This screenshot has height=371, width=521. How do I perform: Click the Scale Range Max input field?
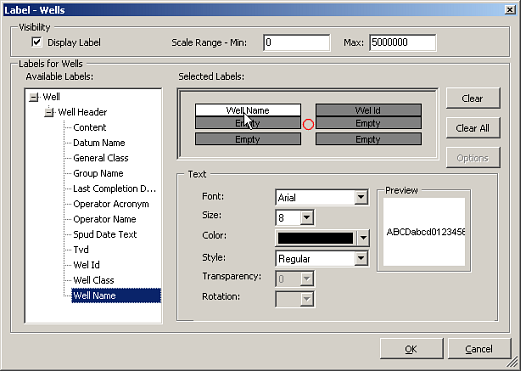[402, 43]
